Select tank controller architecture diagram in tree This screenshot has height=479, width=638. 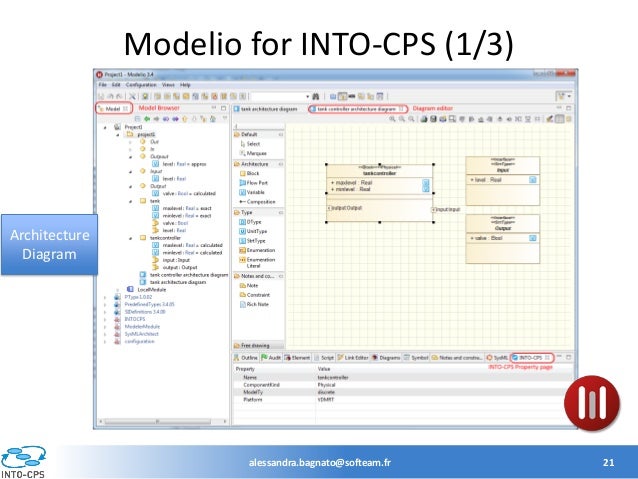pos(184,275)
